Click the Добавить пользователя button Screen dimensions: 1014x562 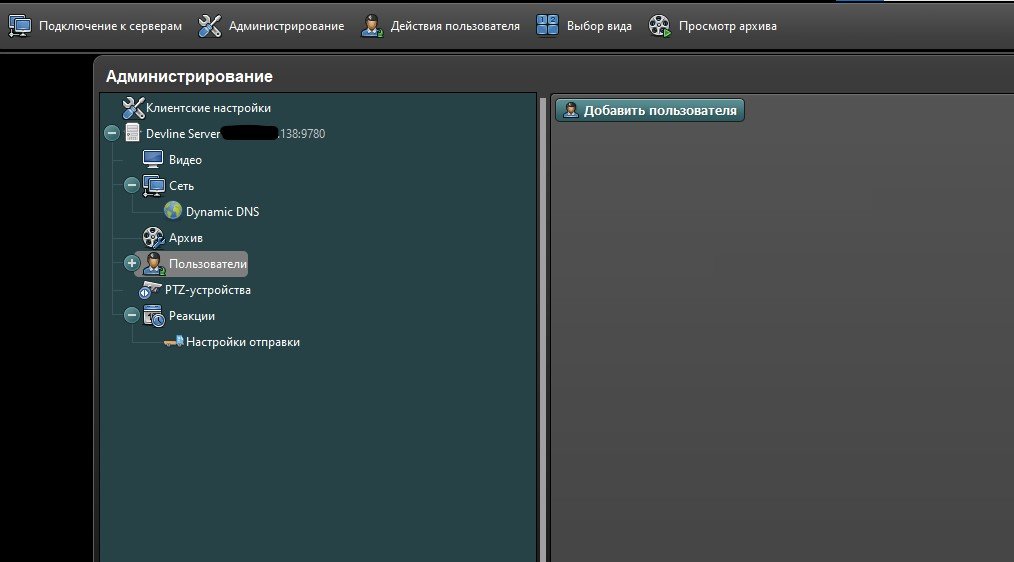650,110
